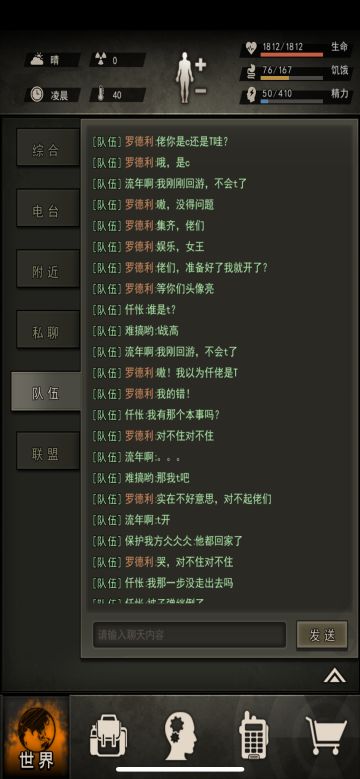Screen dimensions: 360x779
Task: Tap the weather sunny icon
Action: [x=37, y=60]
